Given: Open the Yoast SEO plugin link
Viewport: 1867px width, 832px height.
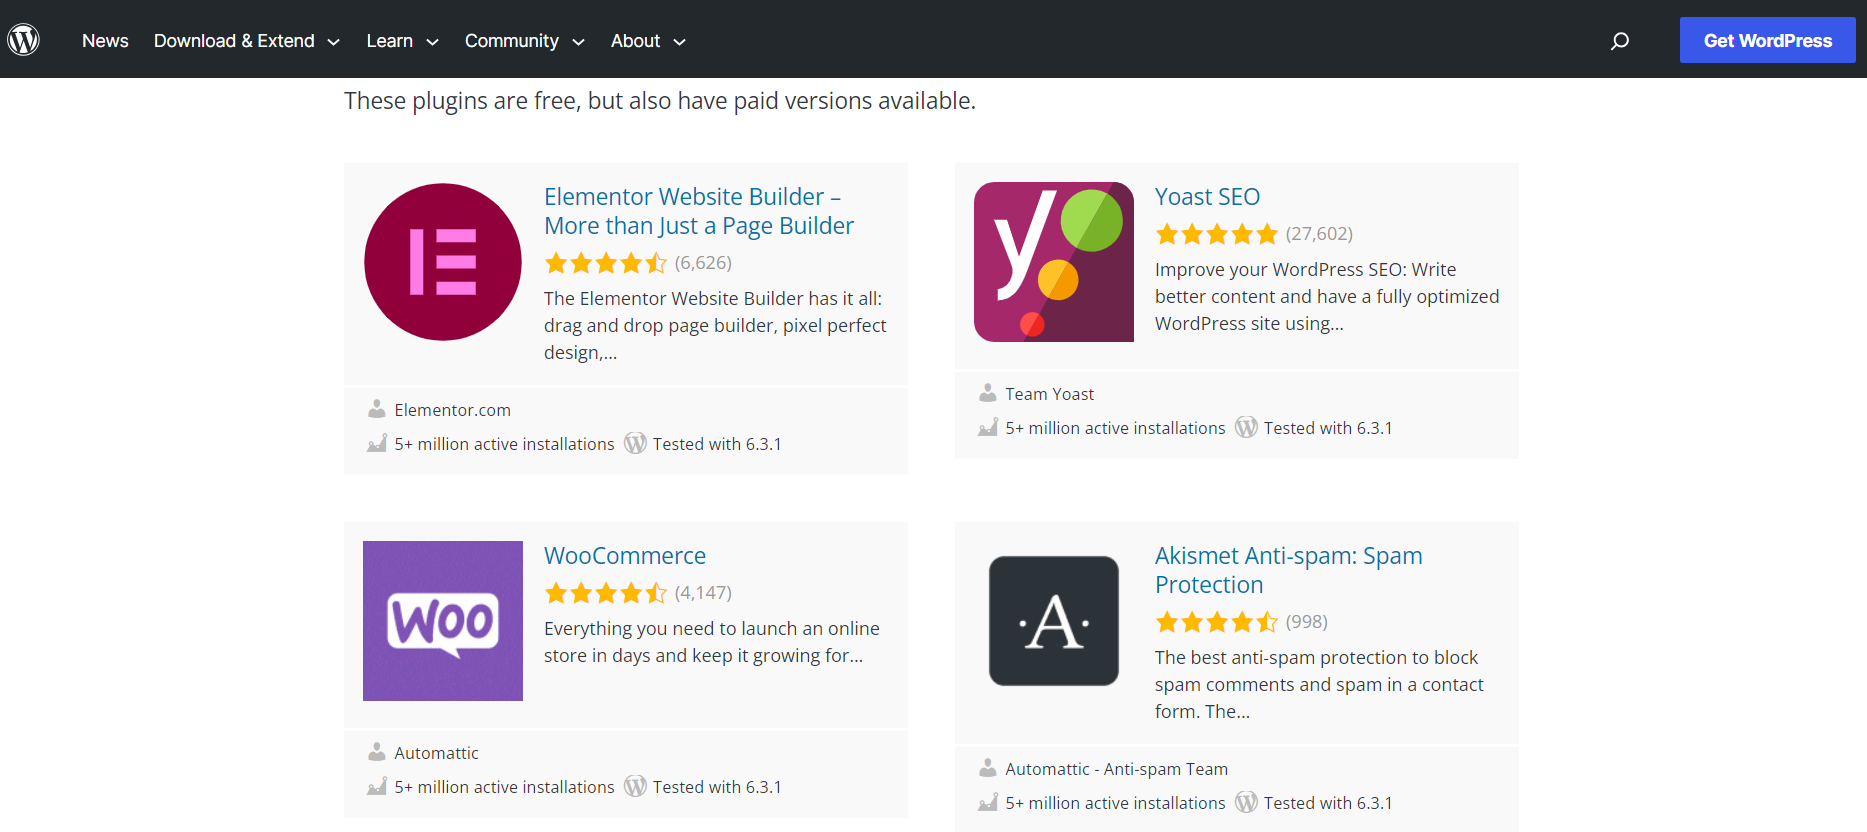Looking at the screenshot, I should 1207,197.
